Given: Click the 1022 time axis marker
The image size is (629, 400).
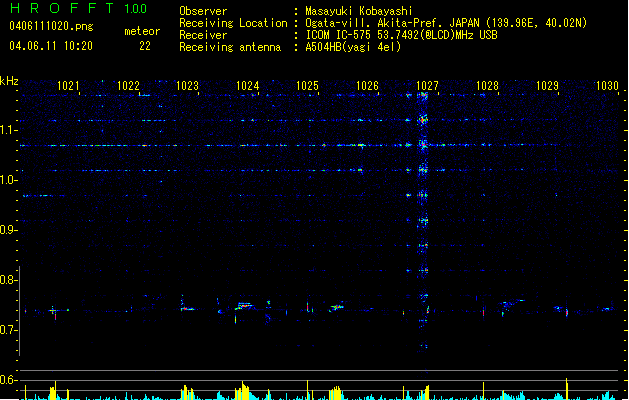Looking at the screenshot, I should coord(128,86).
